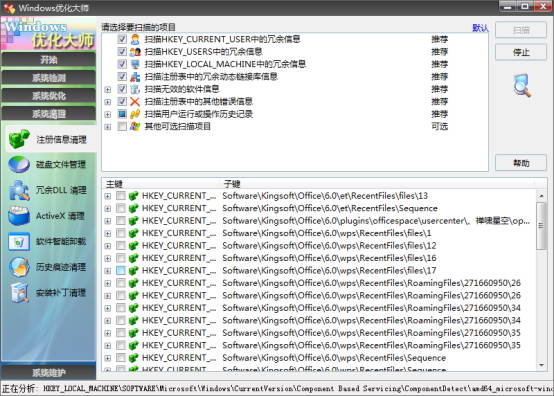Uncheck 扫描HKEY_LOCAL_MACHINE中的冗余信息
Screen dimensions: 554x396
click(x=122, y=64)
